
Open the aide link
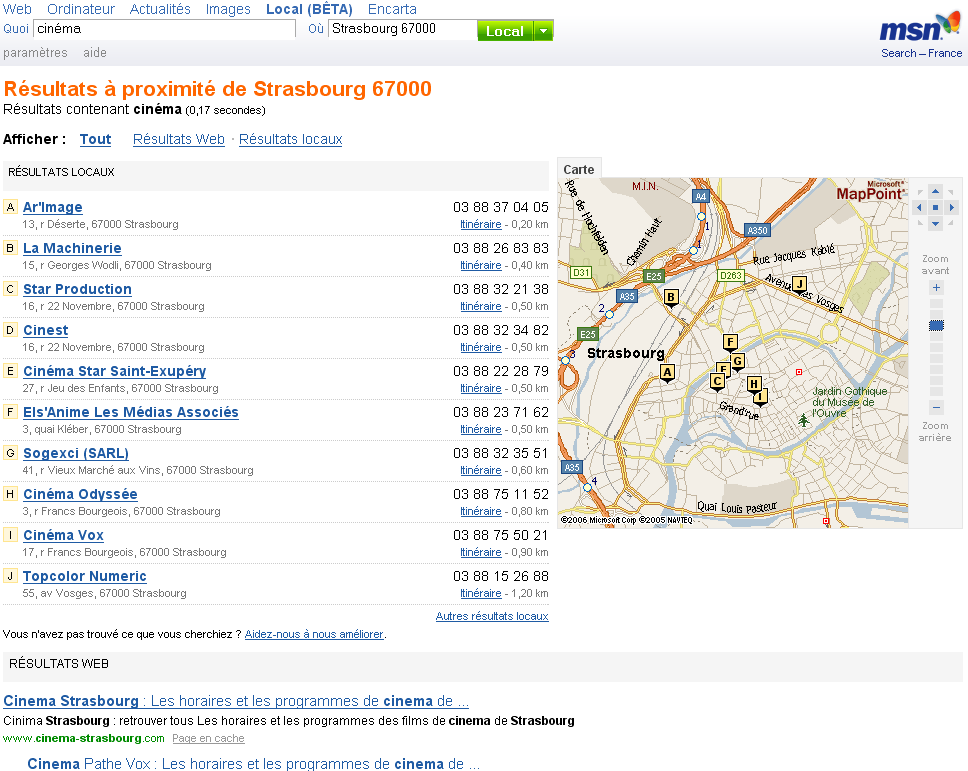pyautogui.click(x=95, y=53)
